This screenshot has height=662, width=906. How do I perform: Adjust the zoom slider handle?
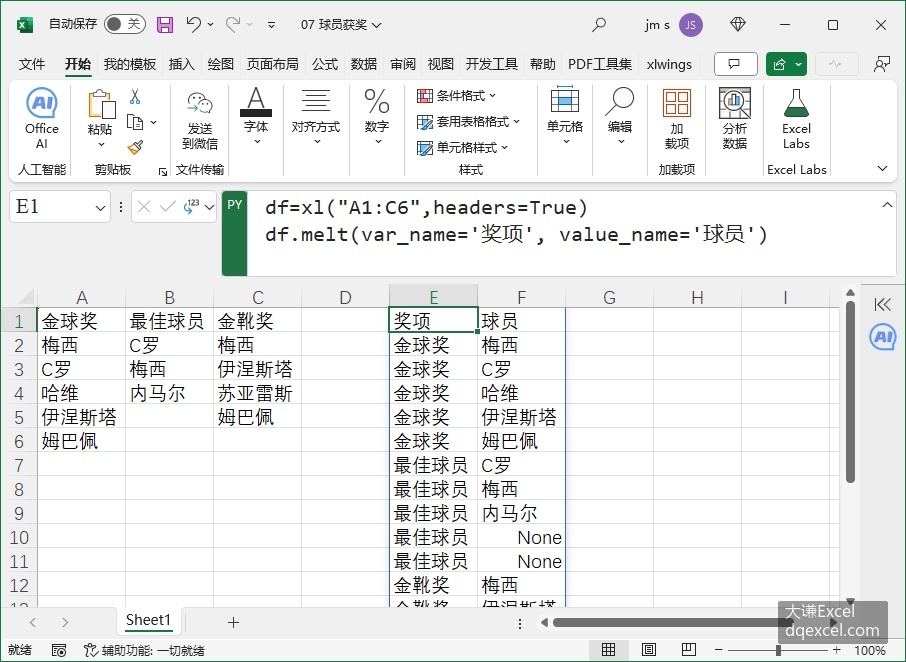(778, 650)
